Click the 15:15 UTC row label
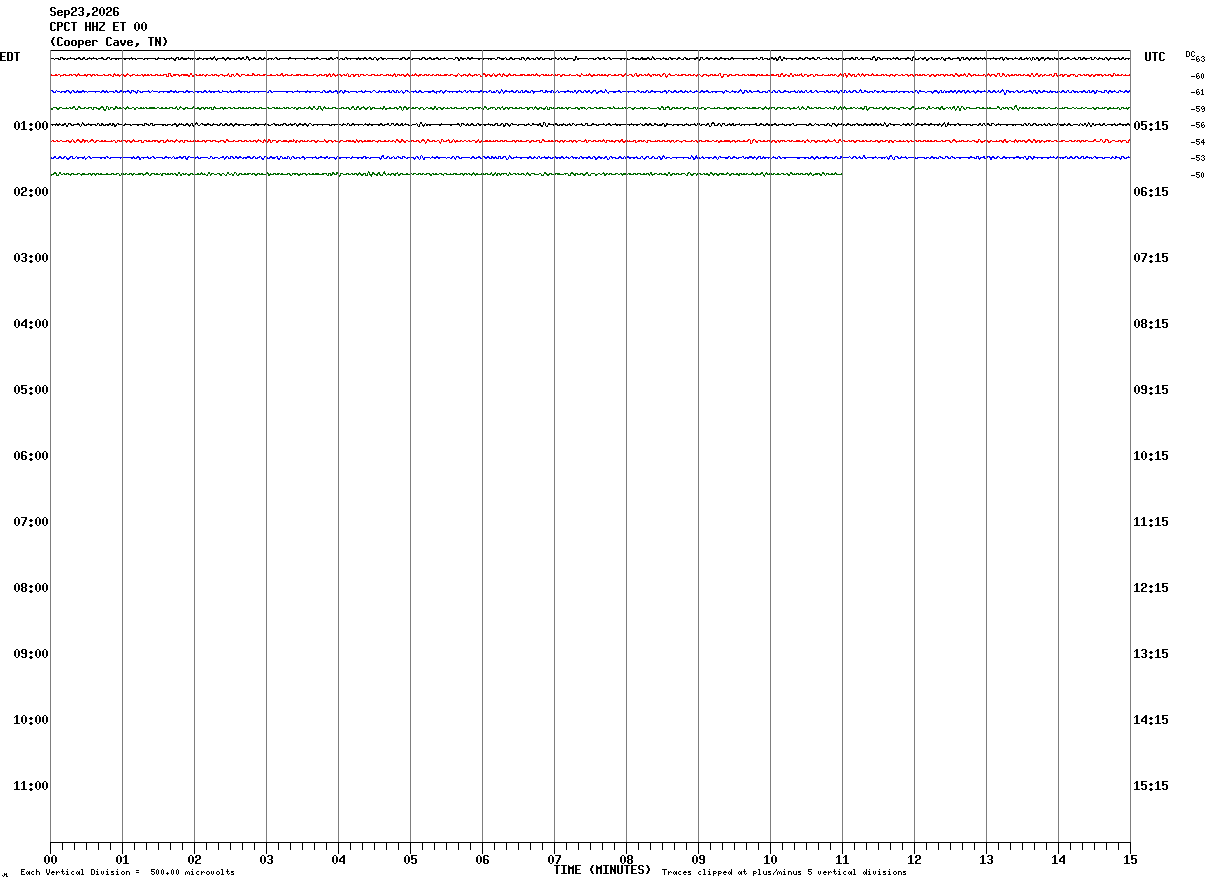 pyautogui.click(x=1150, y=786)
